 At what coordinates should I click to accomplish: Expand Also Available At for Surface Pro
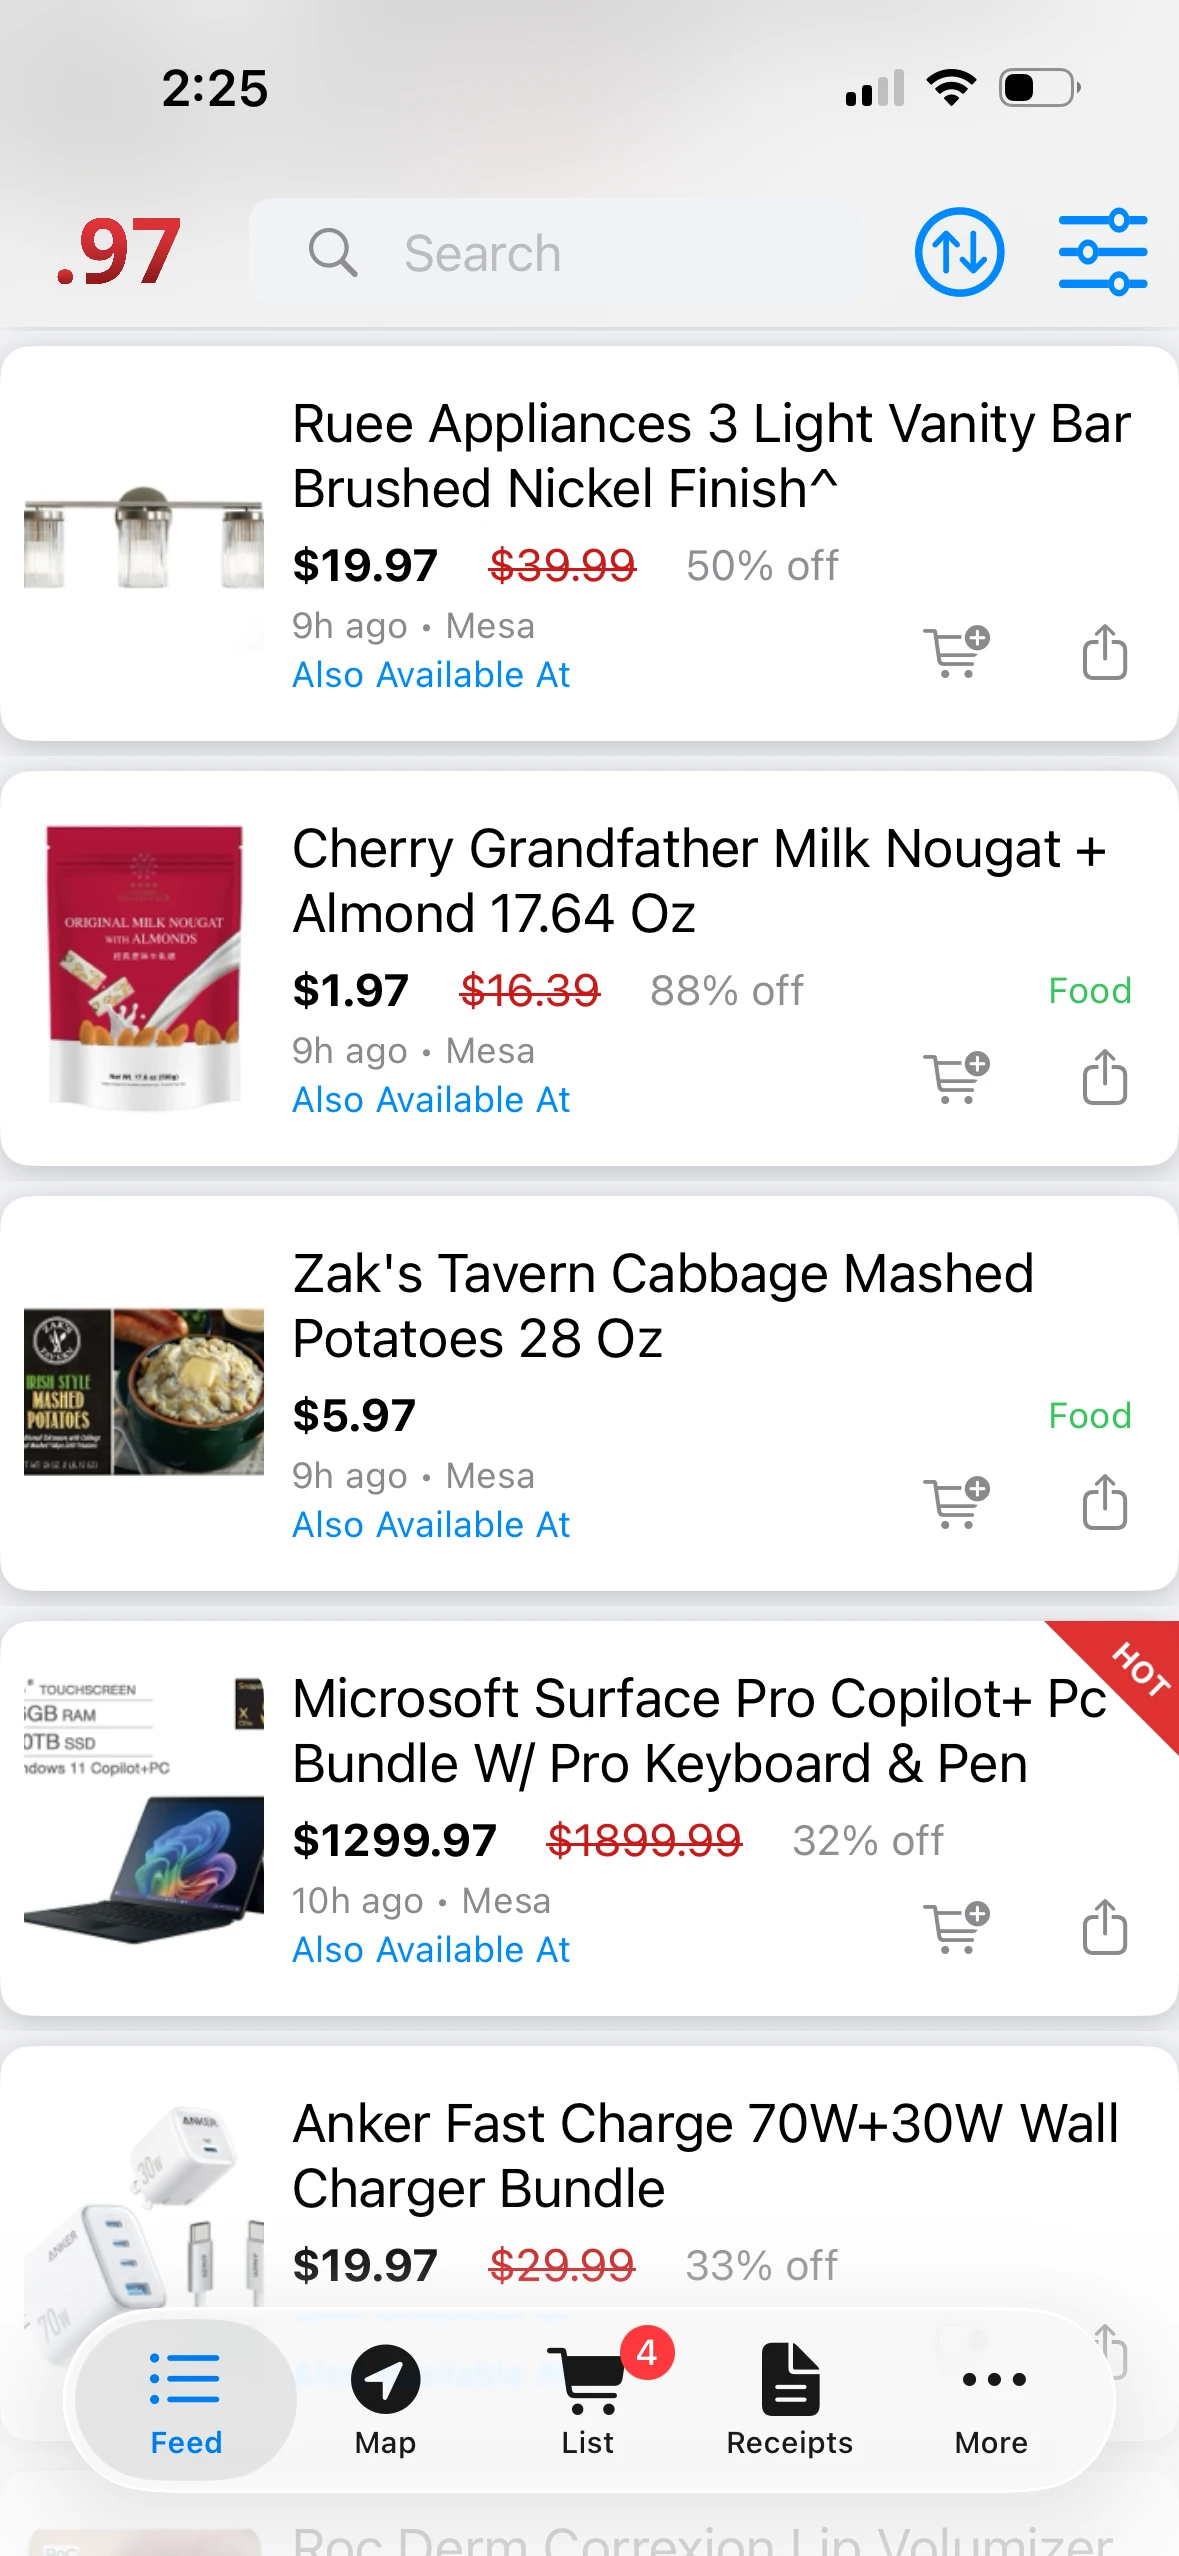431,1950
